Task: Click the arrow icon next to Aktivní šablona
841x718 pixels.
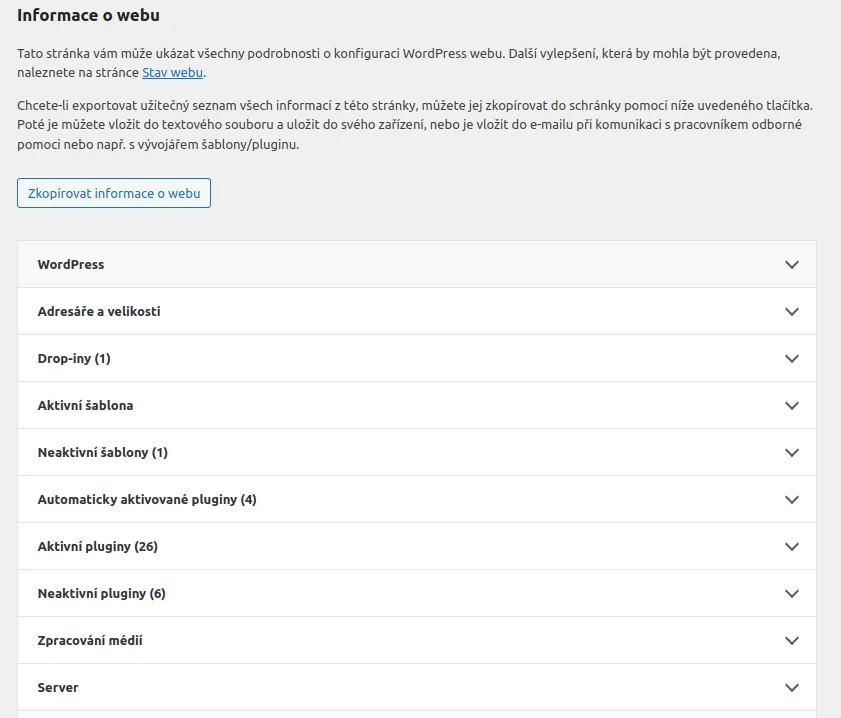Action: click(792, 406)
